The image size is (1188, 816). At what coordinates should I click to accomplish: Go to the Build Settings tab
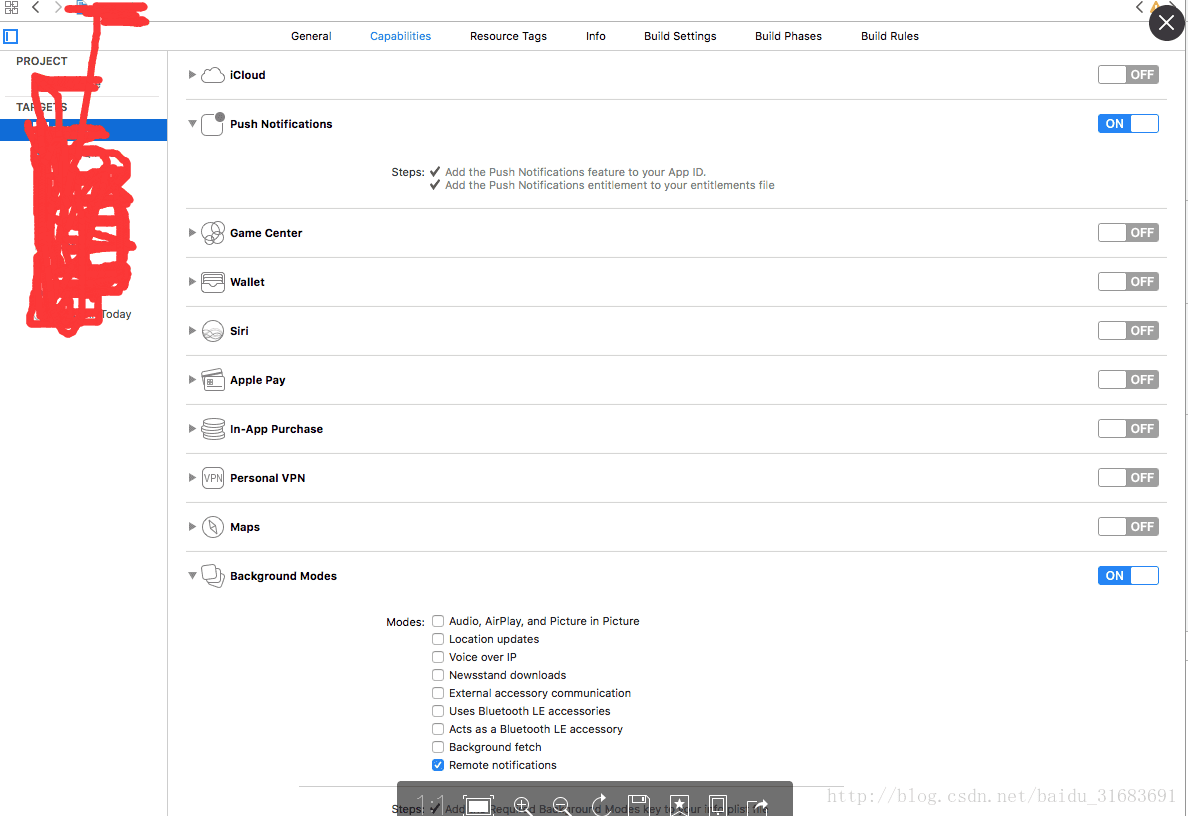(x=680, y=36)
